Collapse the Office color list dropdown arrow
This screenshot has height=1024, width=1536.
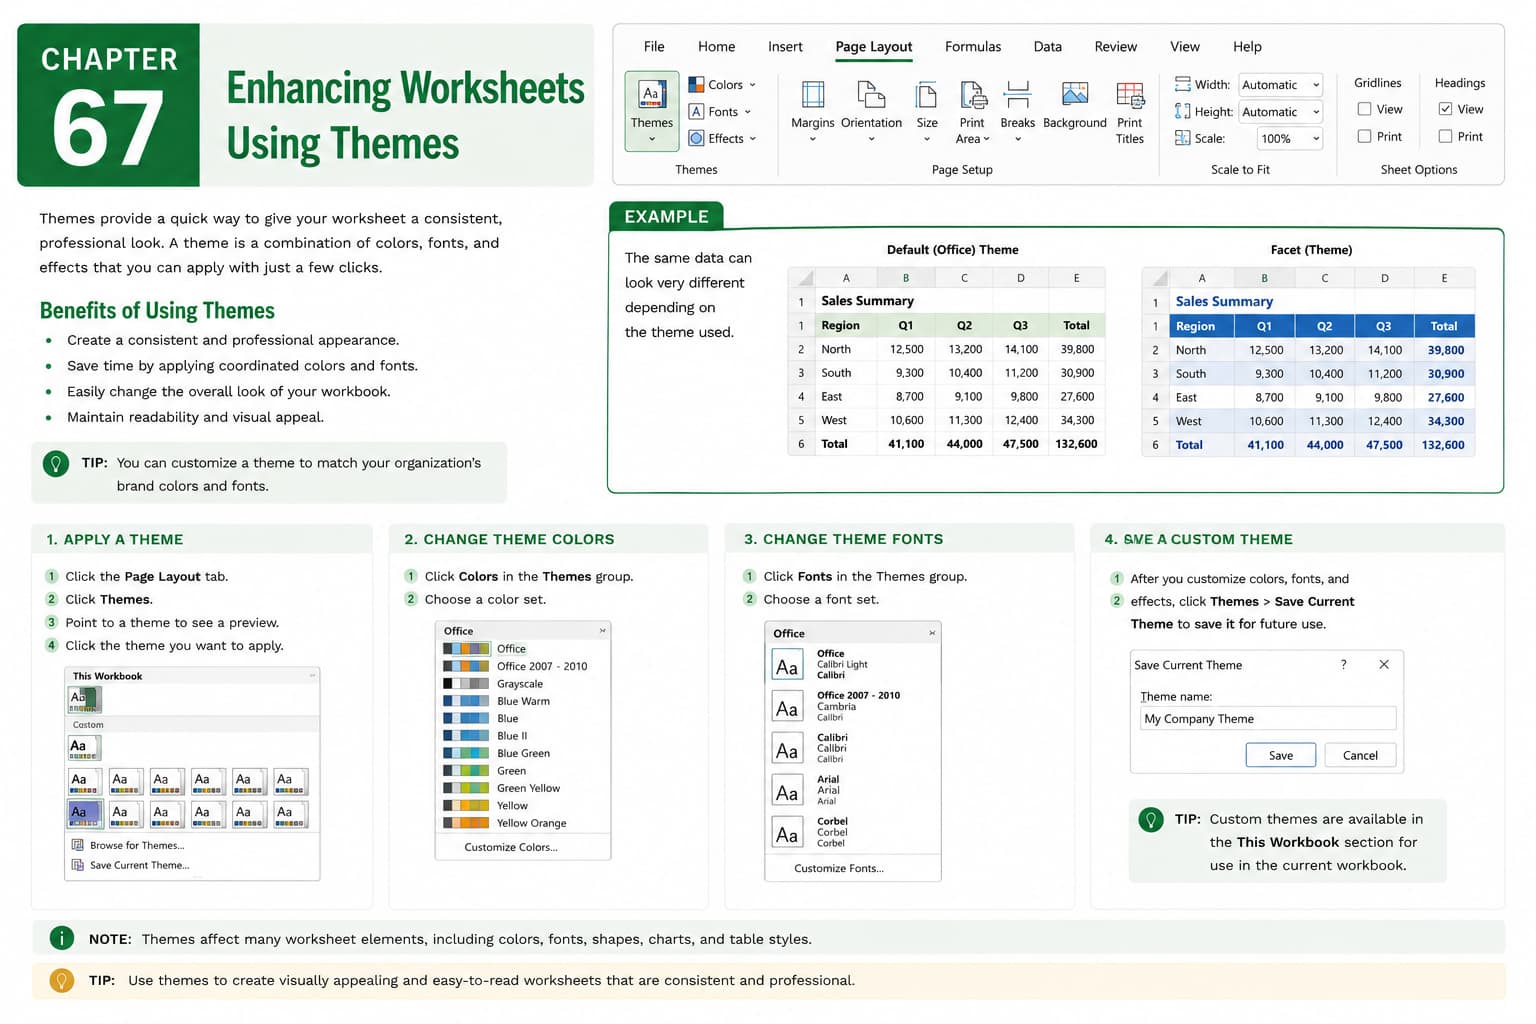pos(602,631)
